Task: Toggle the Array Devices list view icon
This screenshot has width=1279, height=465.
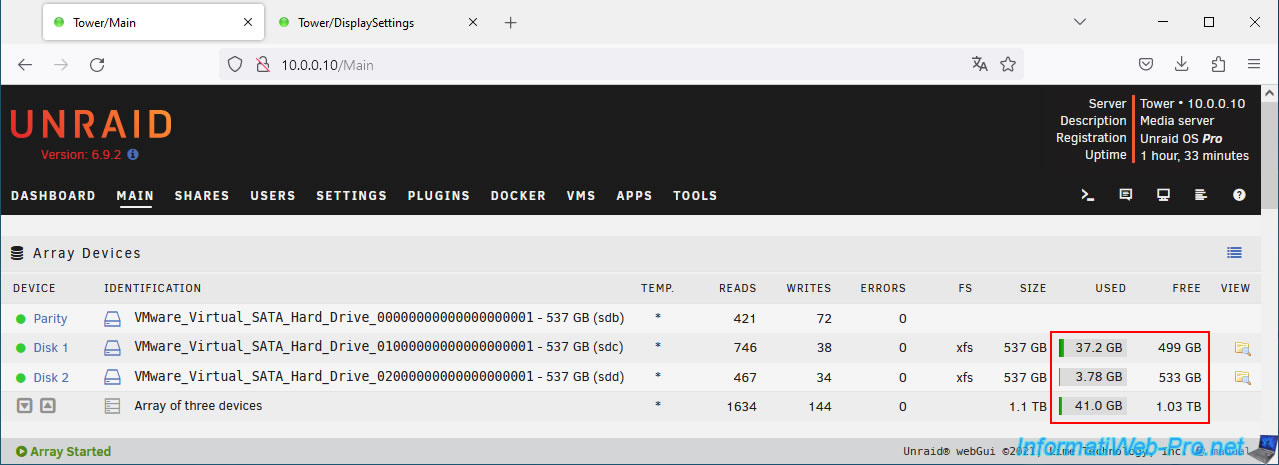Action: tap(1234, 253)
